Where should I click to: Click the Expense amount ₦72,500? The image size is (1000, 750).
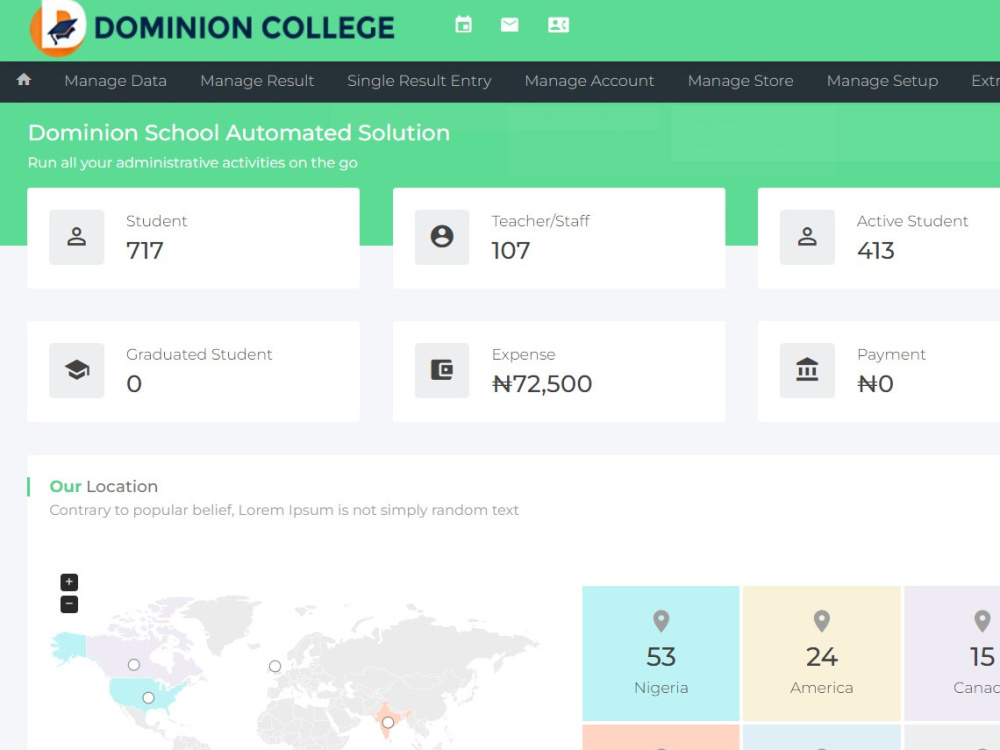click(x=542, y=384)
